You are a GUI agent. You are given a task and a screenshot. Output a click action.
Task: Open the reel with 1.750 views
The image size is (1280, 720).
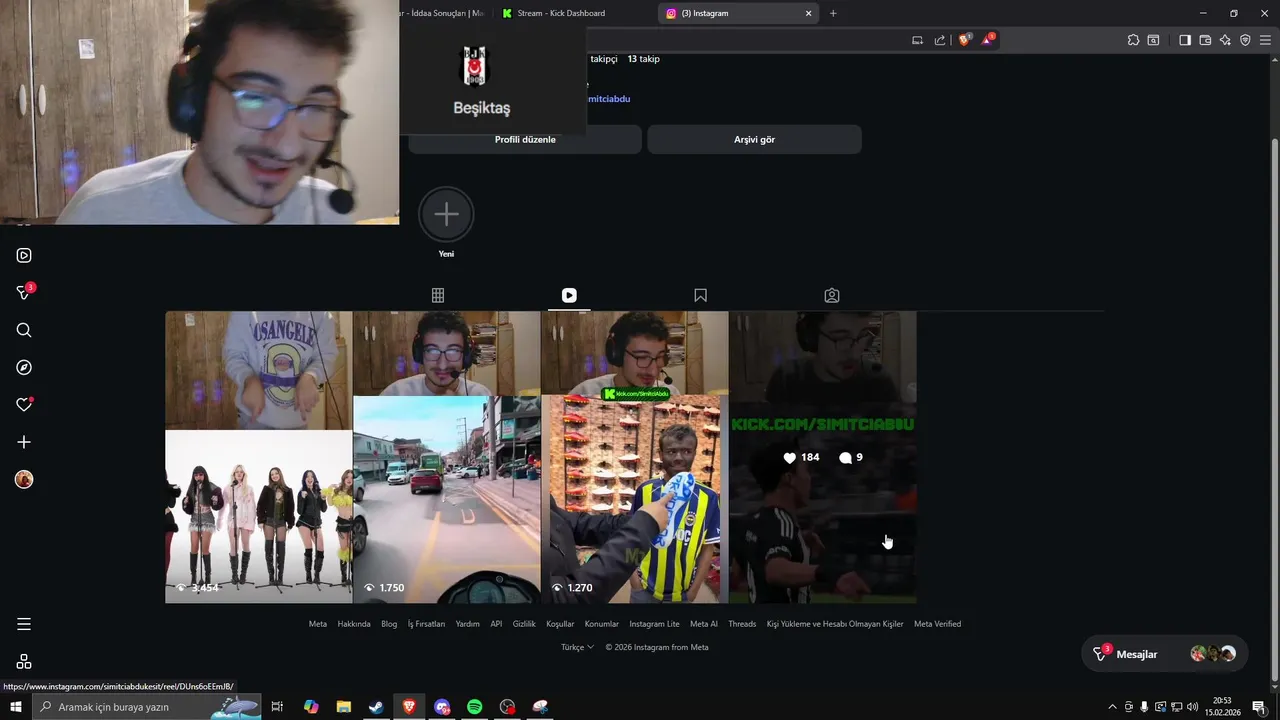[446, 457]
